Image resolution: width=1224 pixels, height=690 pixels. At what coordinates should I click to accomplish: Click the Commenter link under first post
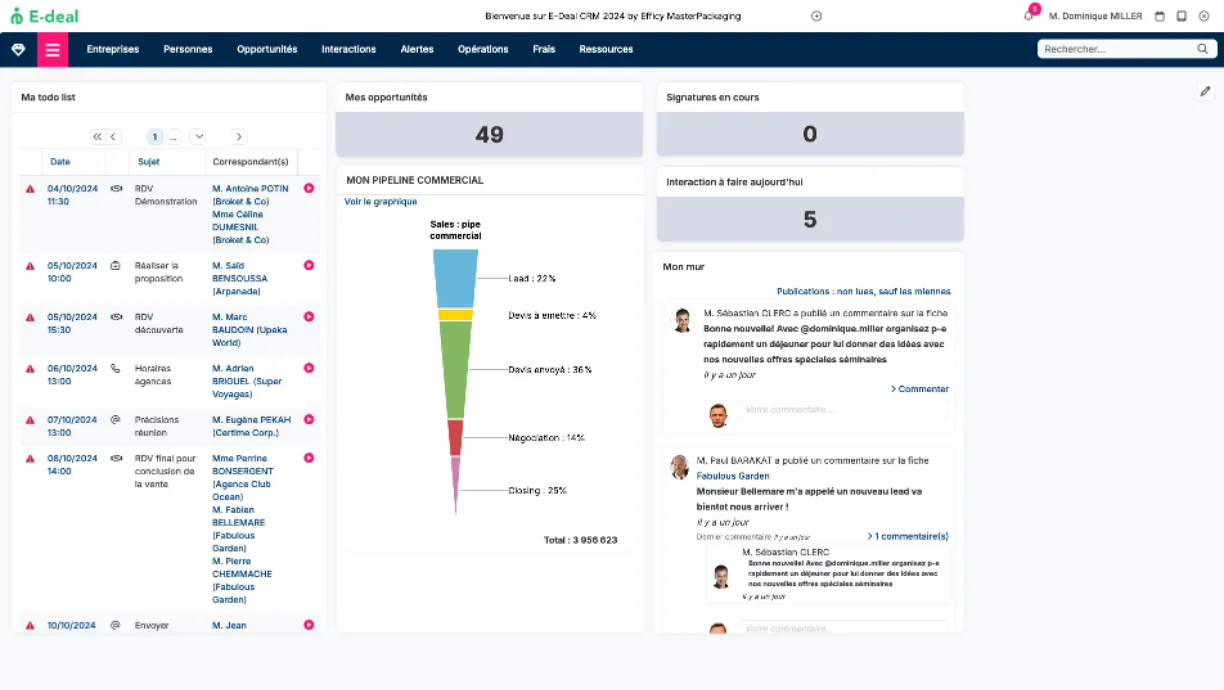click(920, 389)
